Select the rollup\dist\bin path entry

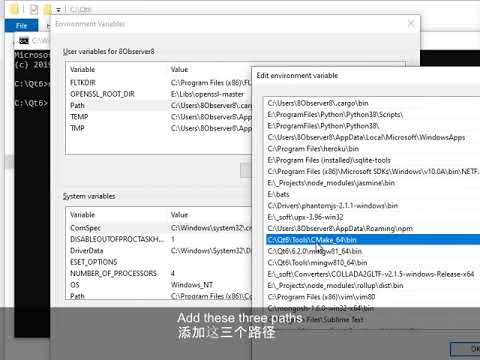pos(373,285)
